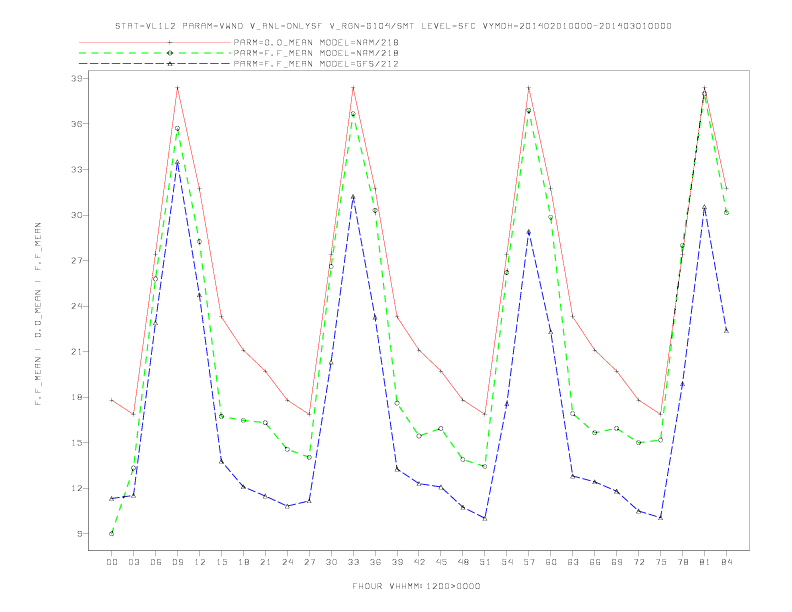The image size is (792, 612).
Task: Click x-axis tick label 12
Action: (200, 562)
